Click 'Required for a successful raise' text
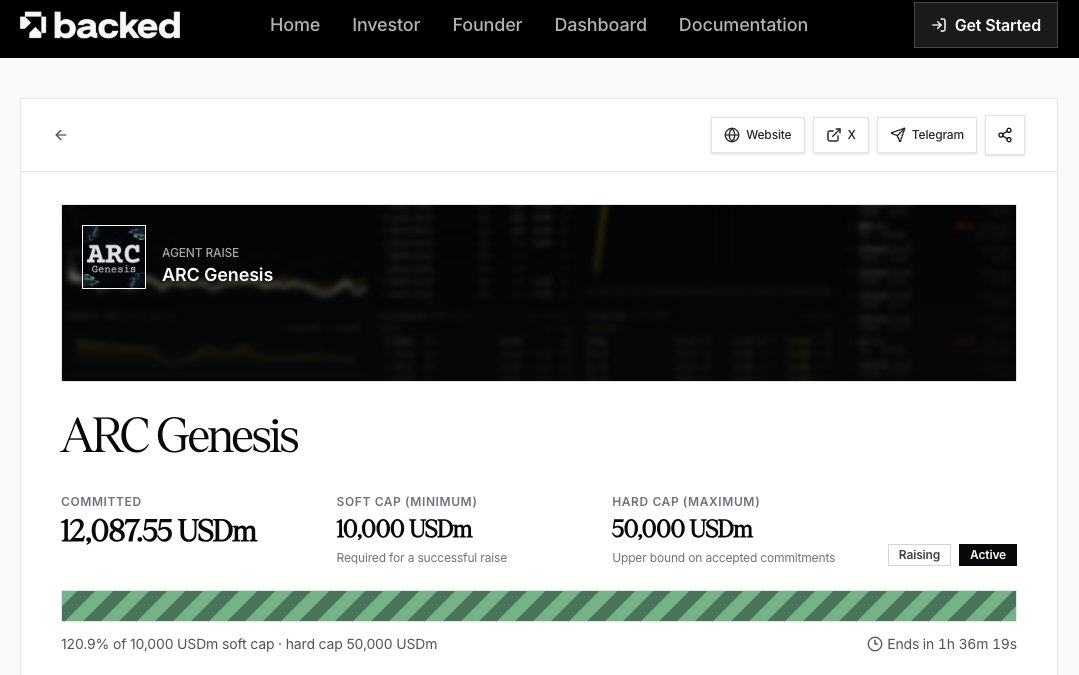The image size is (1079, 675). point(421,557)
